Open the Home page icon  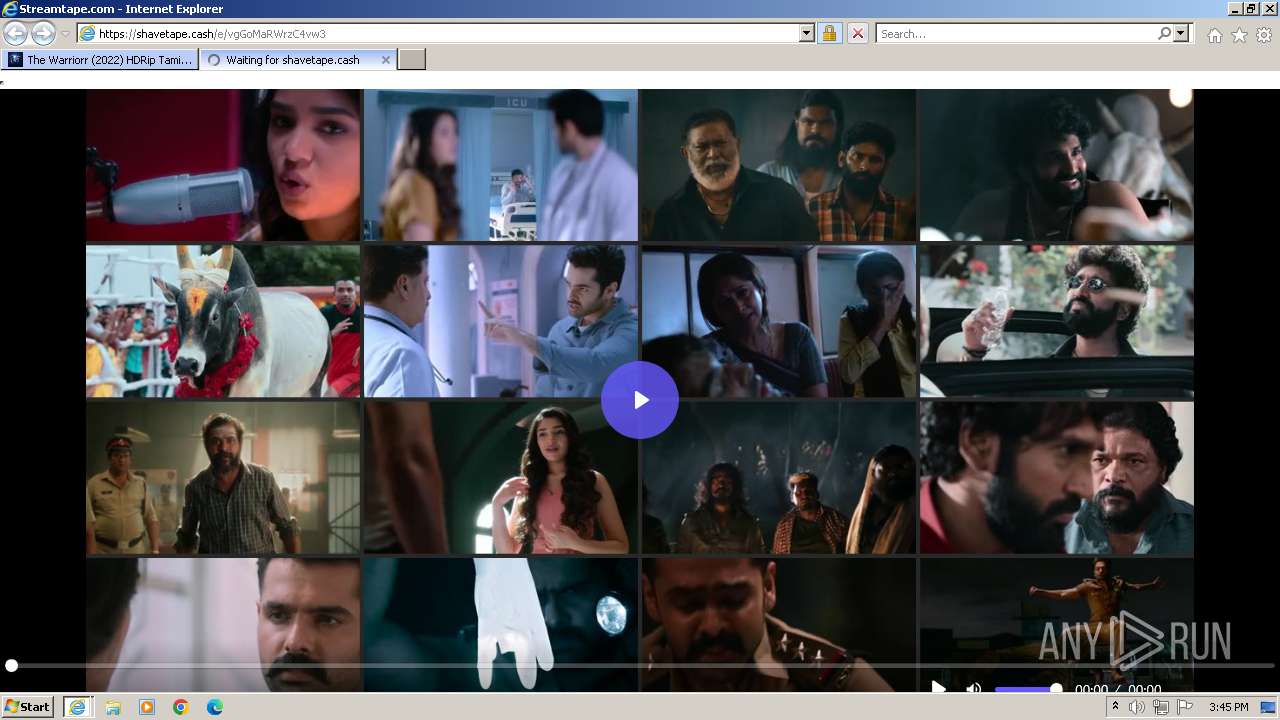coord(1214,35)
